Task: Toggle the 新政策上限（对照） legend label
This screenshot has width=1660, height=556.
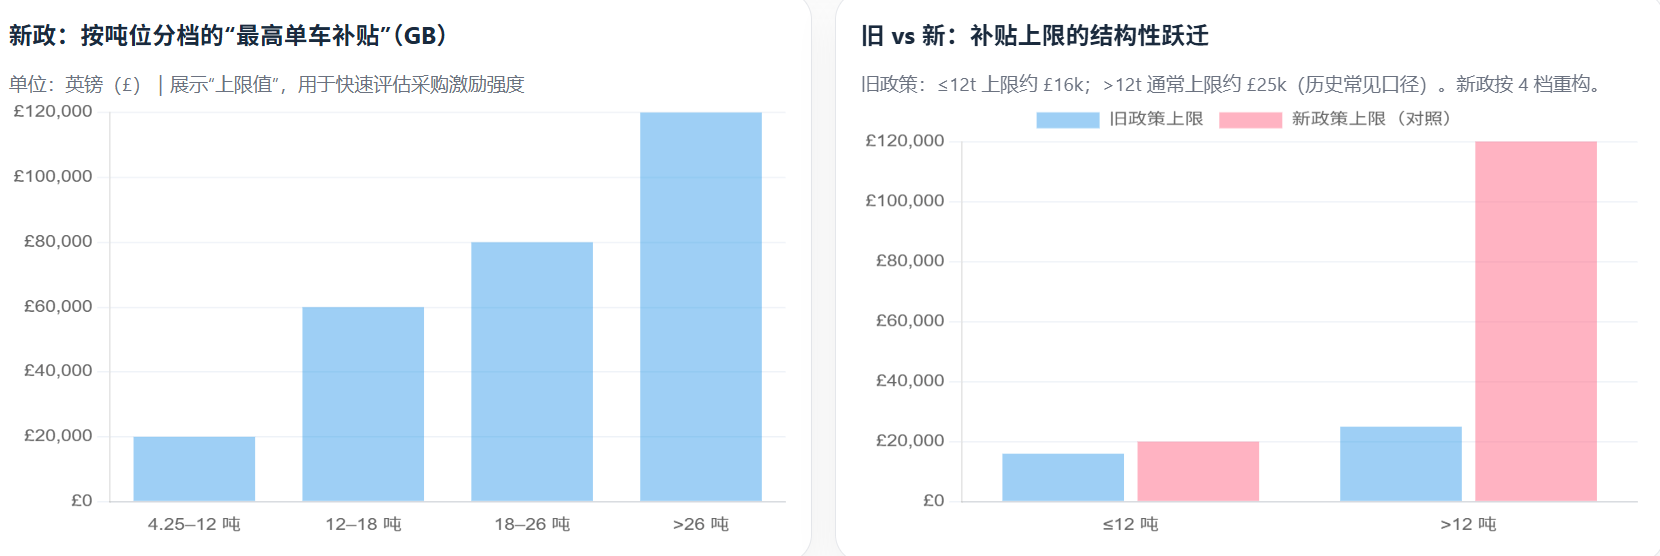Action: coord(1370,119)
